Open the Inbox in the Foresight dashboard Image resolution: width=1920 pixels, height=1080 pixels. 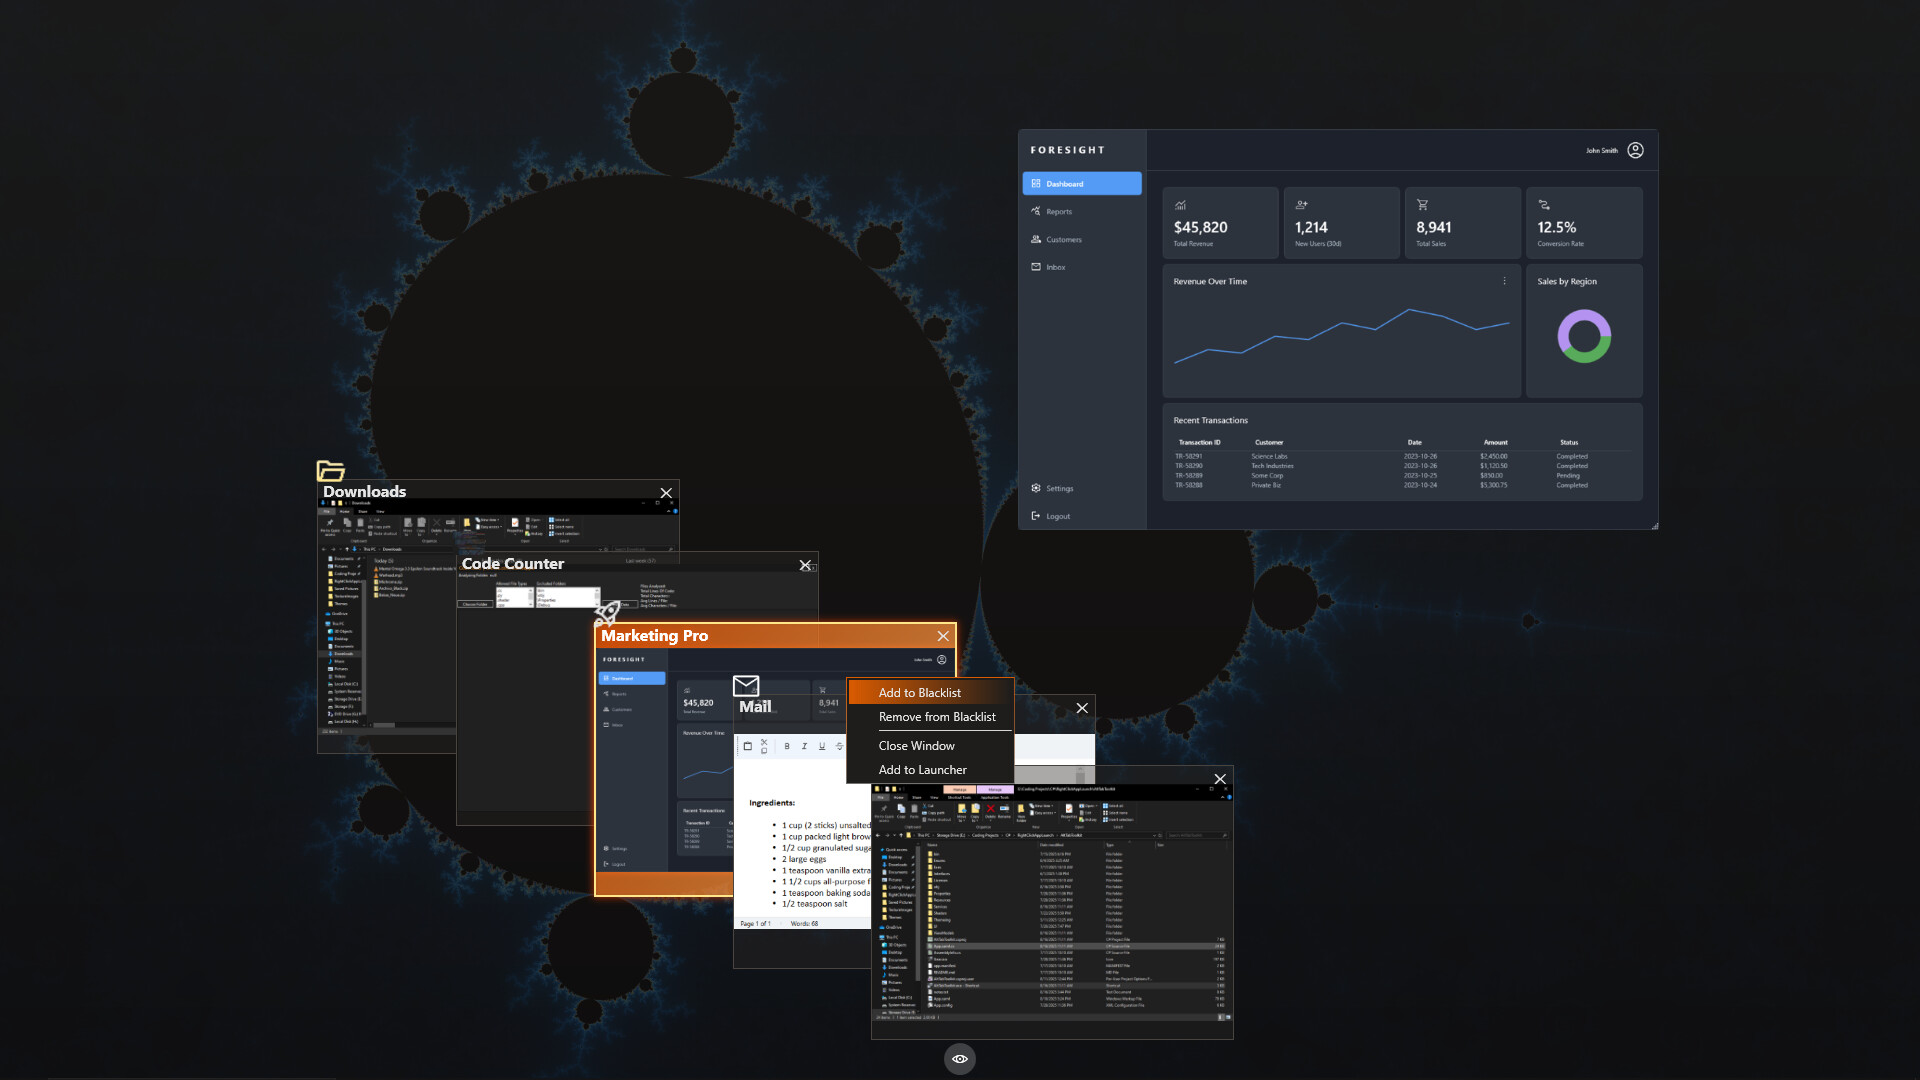click(x=1056, y=267)
